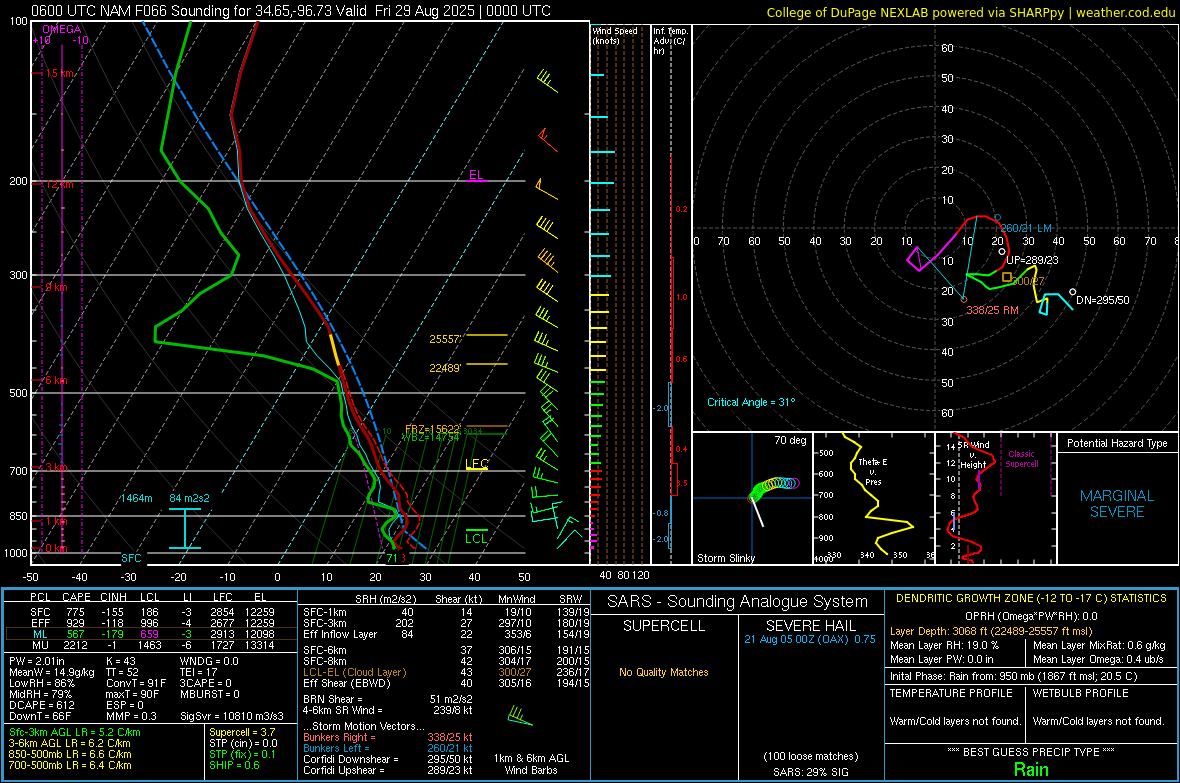Click the 'SARS: 29% SIG' text
This screenshot has width=1180, height=783.
810,772
